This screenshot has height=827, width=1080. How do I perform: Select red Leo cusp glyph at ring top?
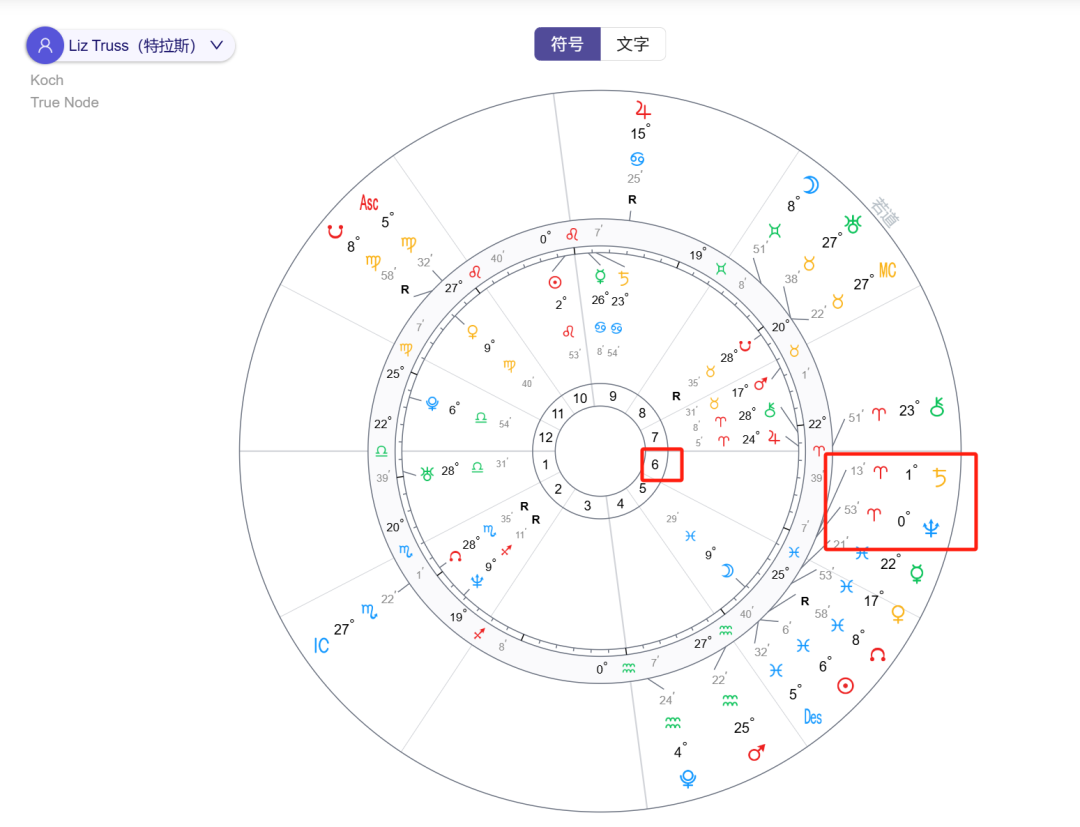pos(572,235)
